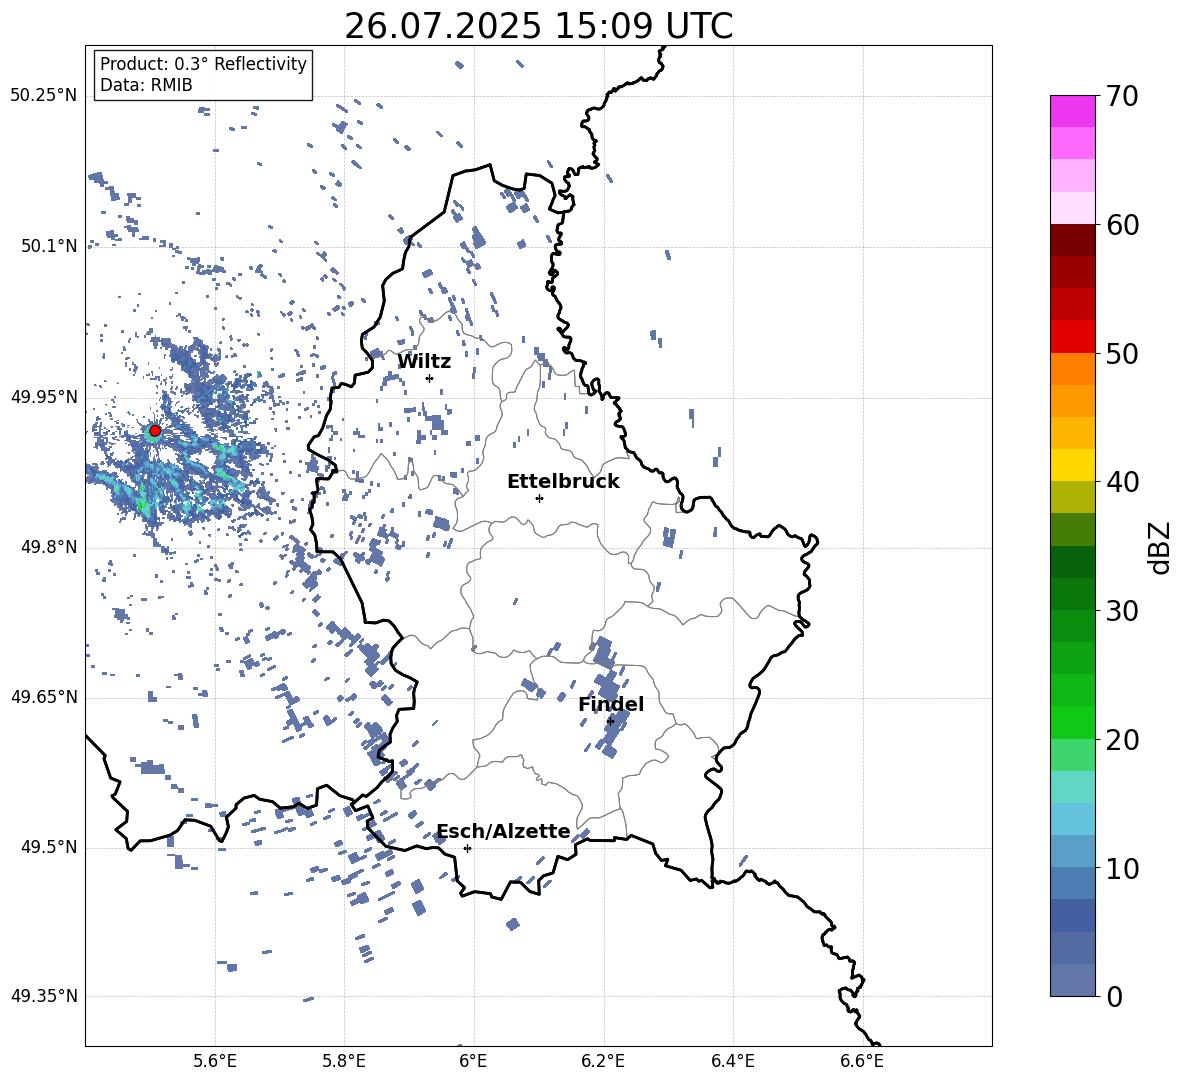Click the 0 value on colorbar
This screenshot has width=1184, height=1081.
click(1114, 996)
